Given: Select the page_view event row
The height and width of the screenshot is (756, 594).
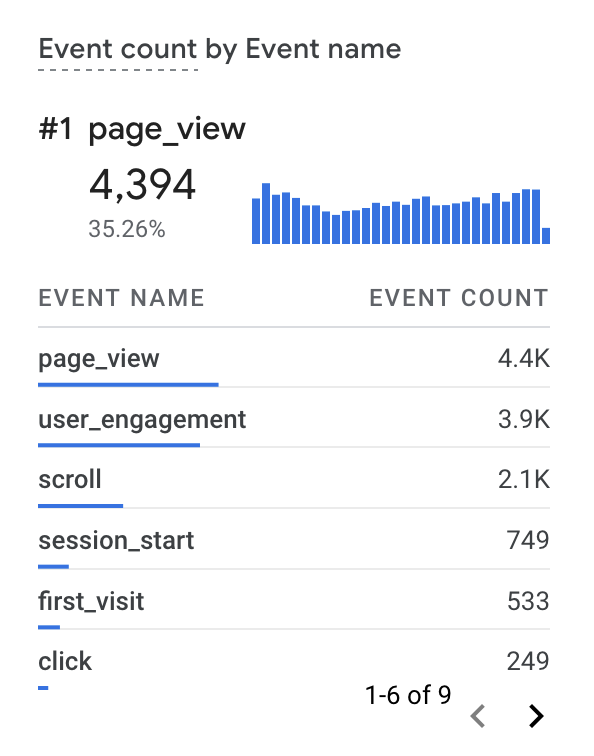Looking at the screenshot, I should (x=294, y=358).
